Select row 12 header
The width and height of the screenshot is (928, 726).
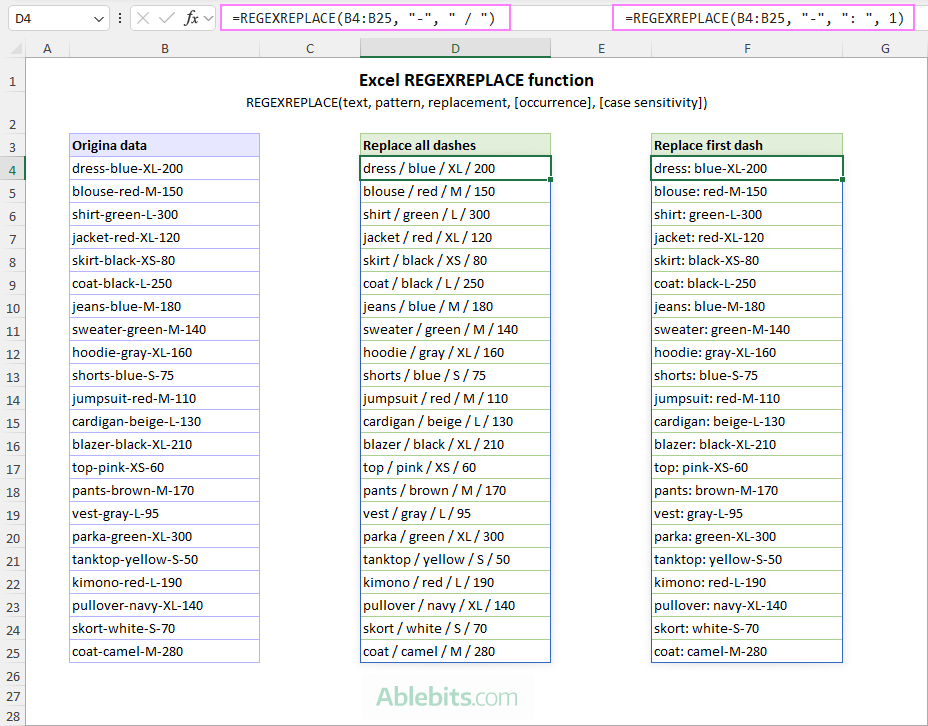13,354
